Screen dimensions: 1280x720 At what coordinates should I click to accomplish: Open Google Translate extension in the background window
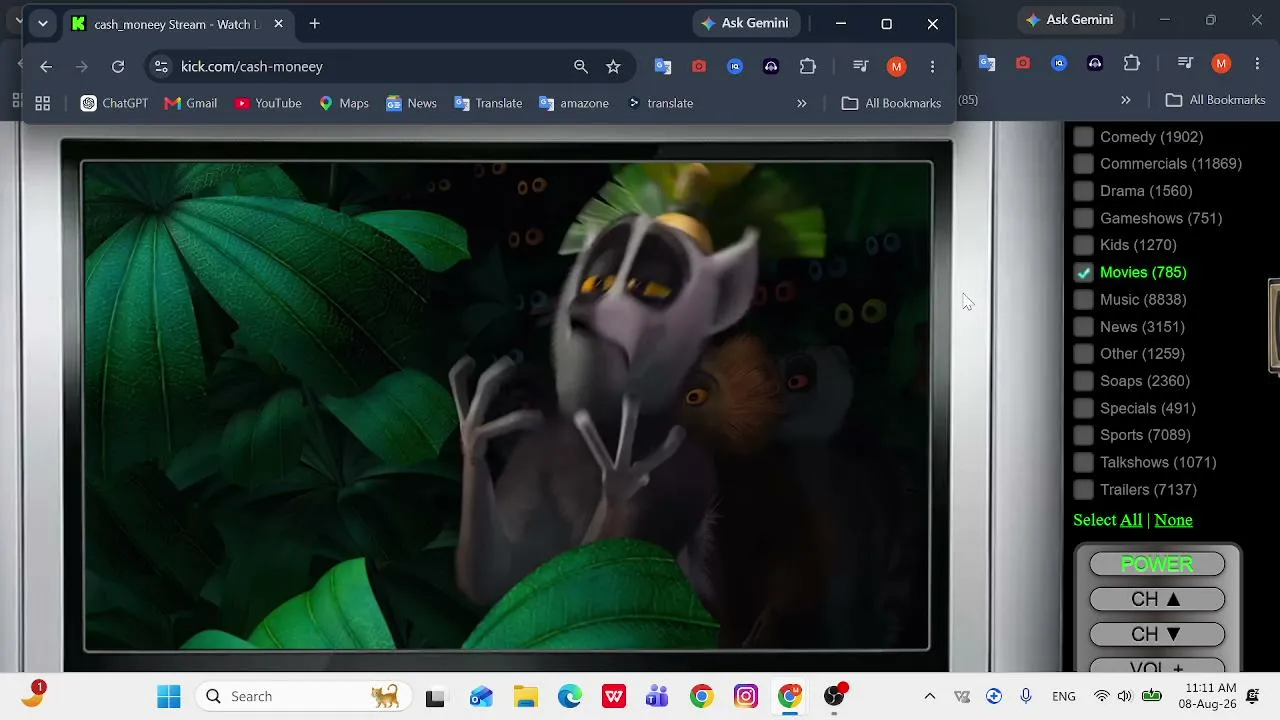987,63
